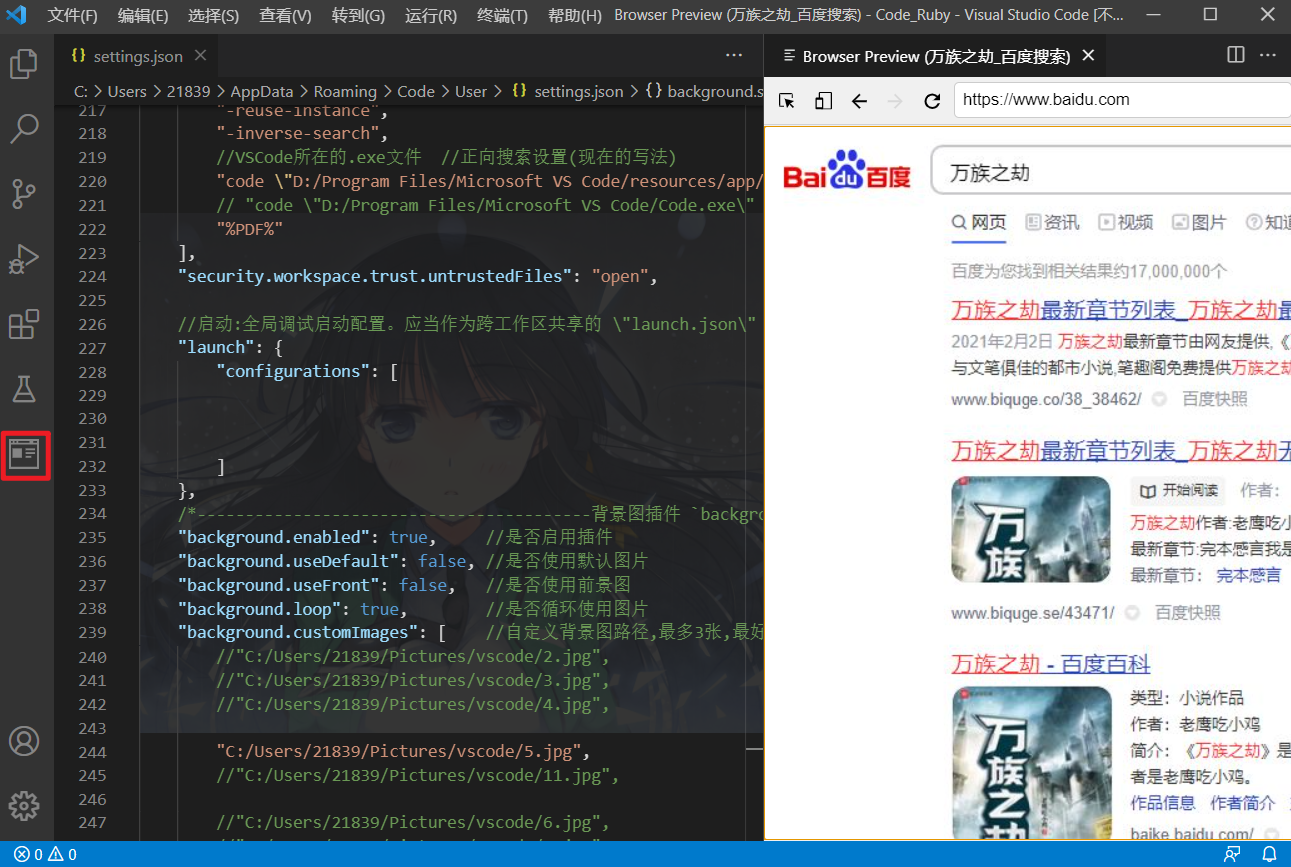
Task: Open the 21839 breadcrumb dropdown
Action: 188,91
